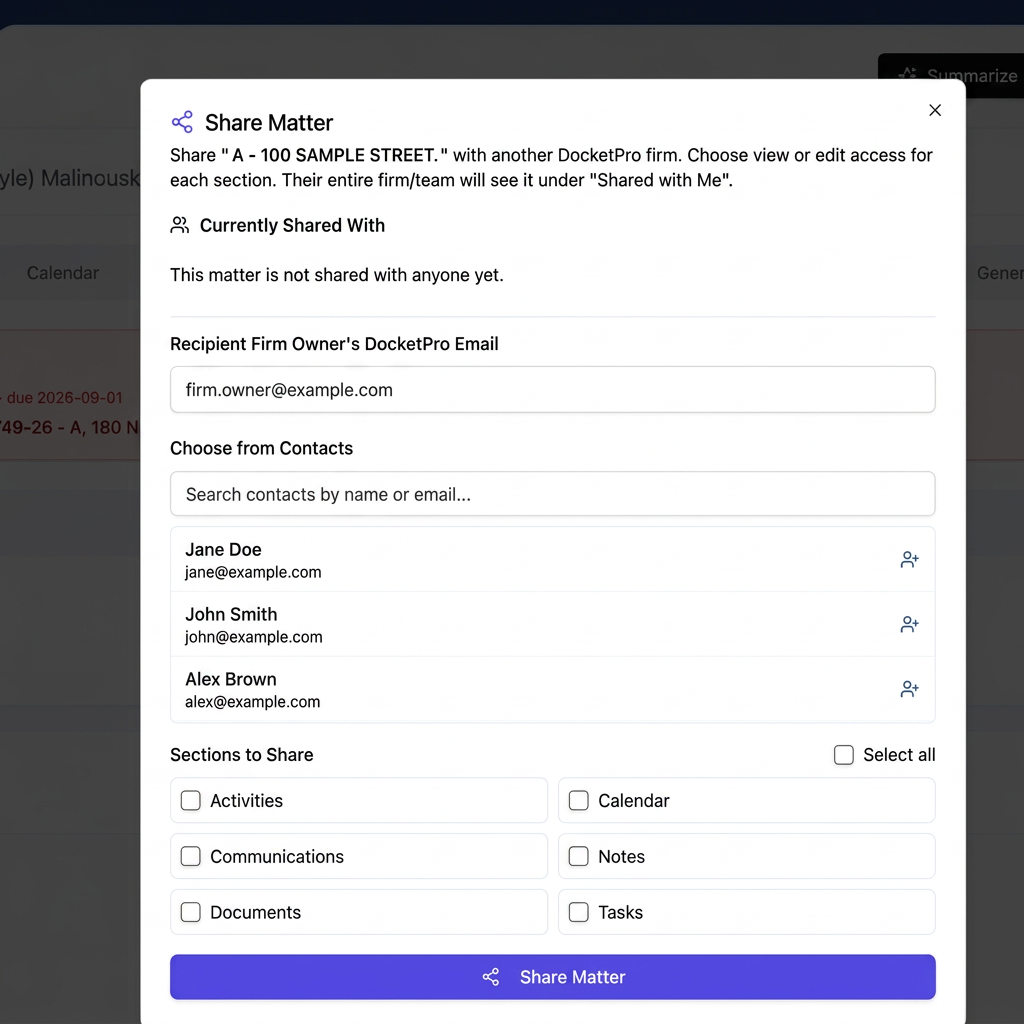Select the Jane Doe contact name
The height and width of the screenshot is (1024, 1024).
click(x=223, y=550)
